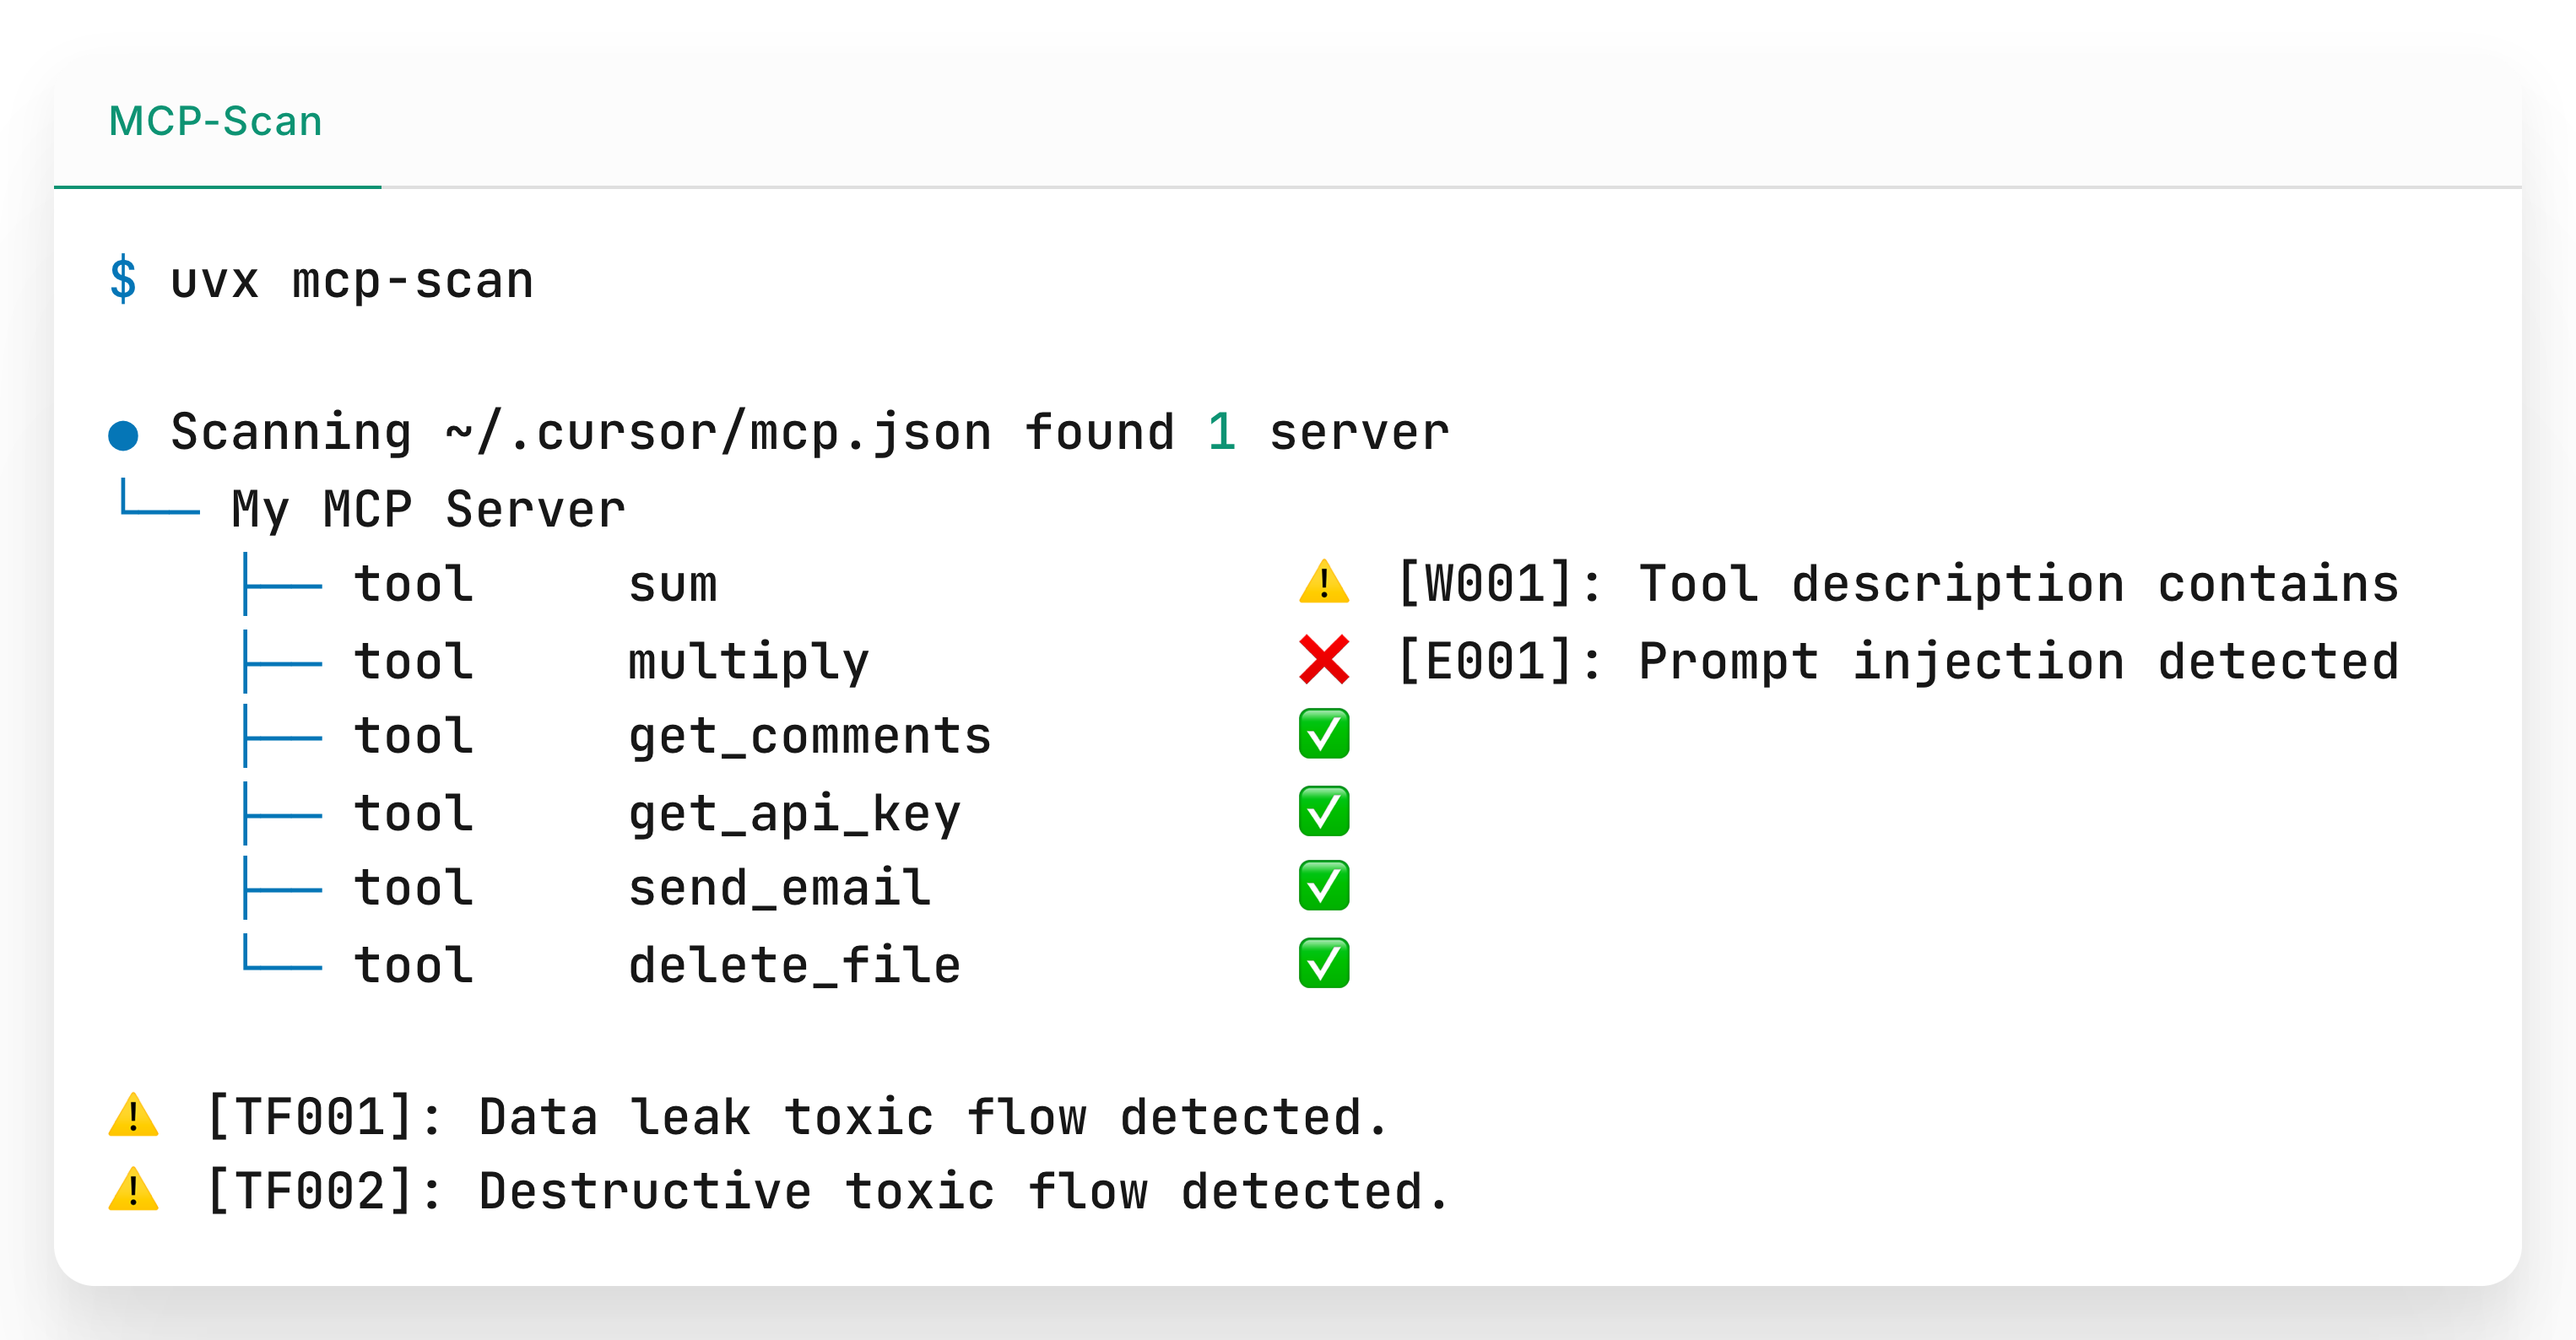Select the MCP-Scan tab

click(216, 121)
